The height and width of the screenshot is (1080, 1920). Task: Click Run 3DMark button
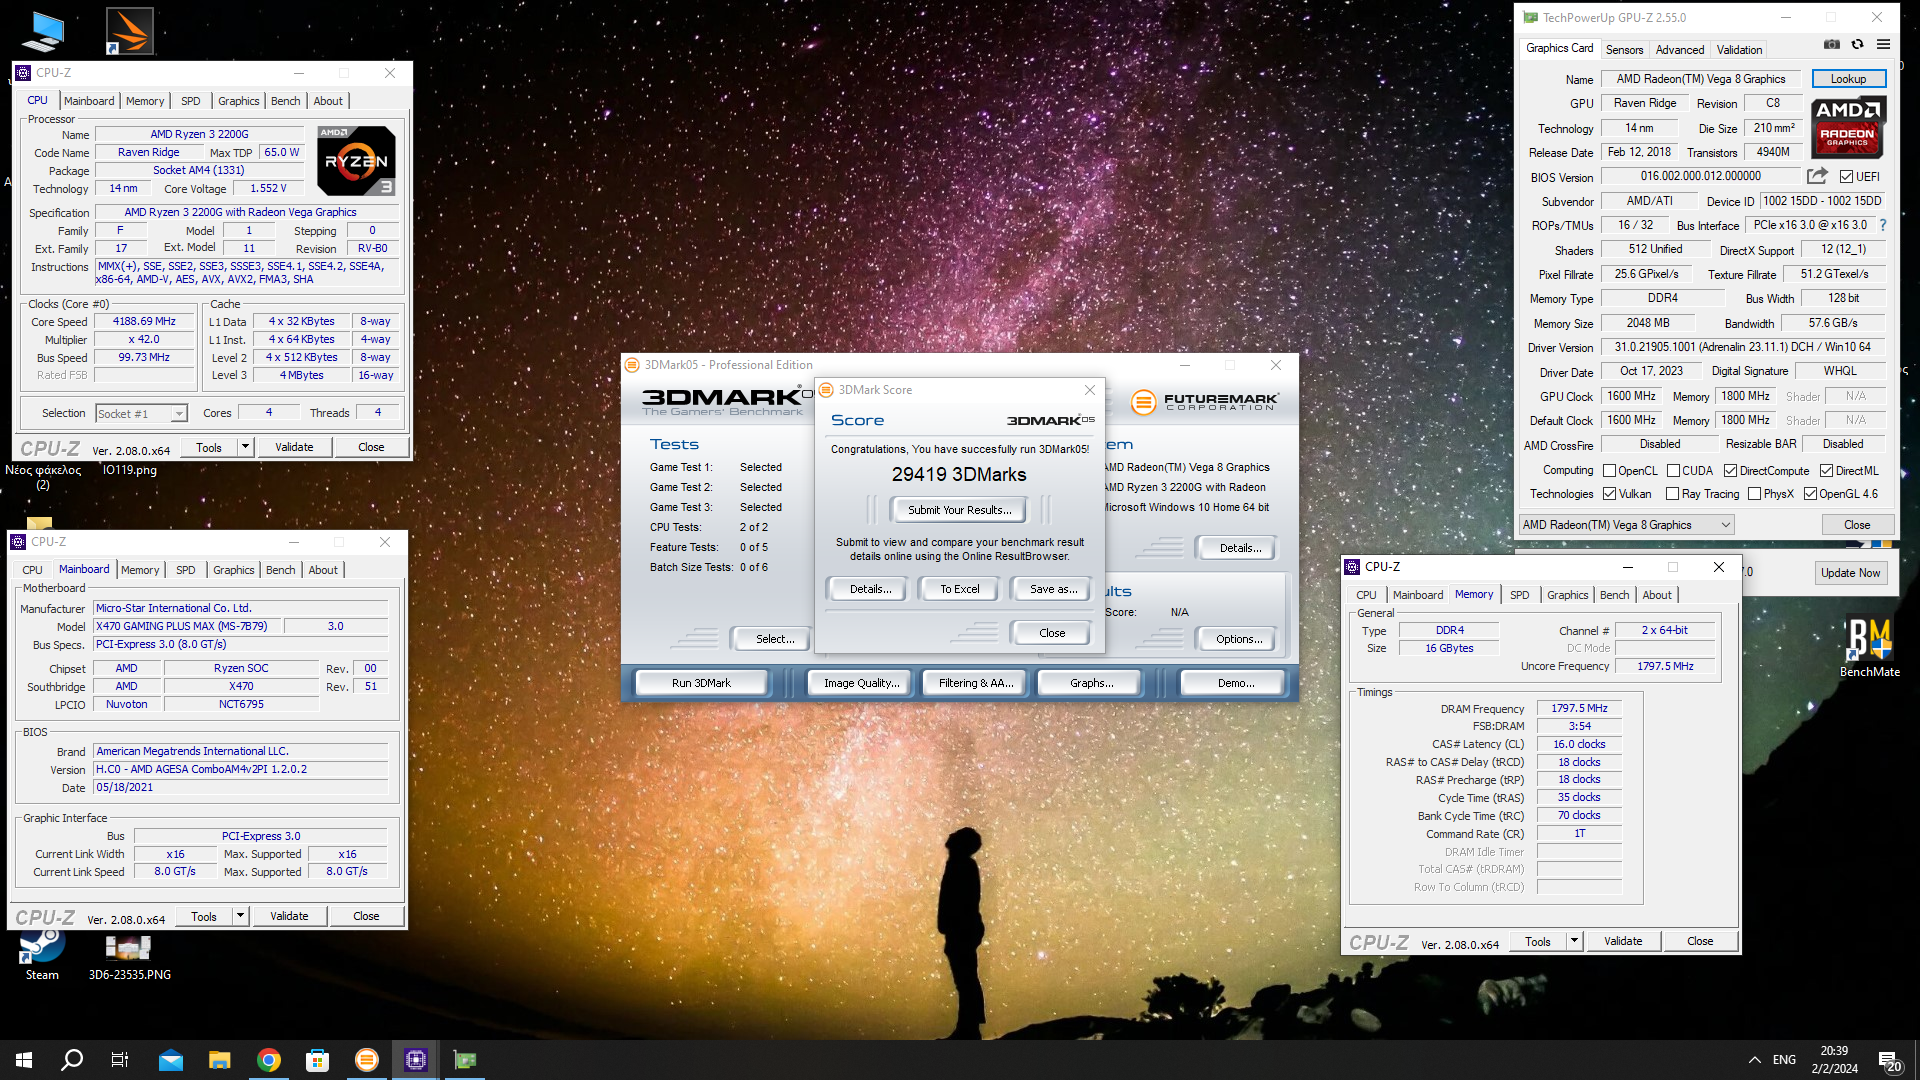click(x=701, y=683)
